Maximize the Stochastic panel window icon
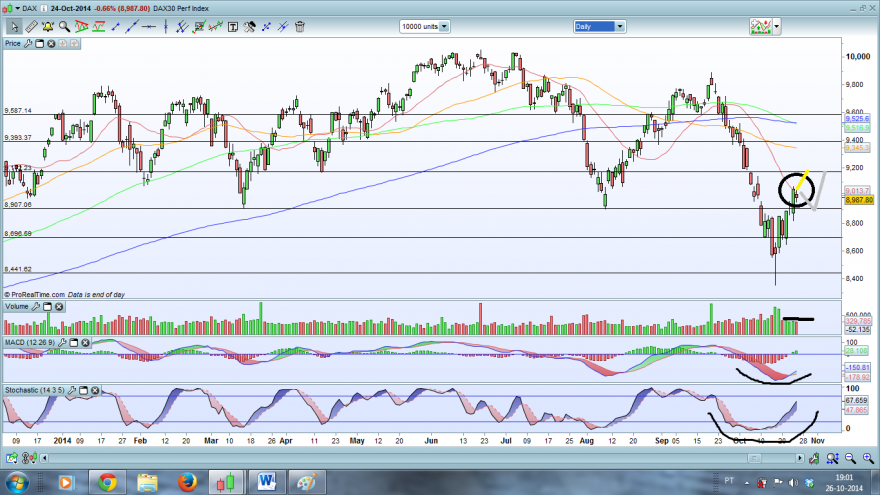Viewport: 880px width, 495px height. click(84, 390)
